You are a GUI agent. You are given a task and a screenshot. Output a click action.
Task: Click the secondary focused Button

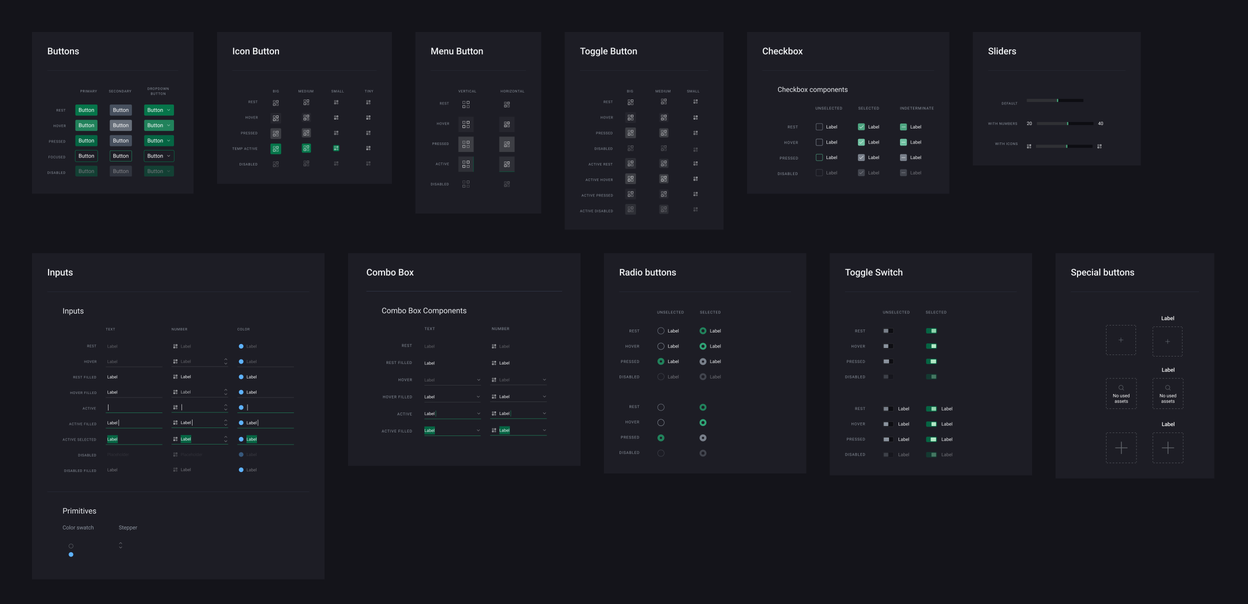pos(121,156)
